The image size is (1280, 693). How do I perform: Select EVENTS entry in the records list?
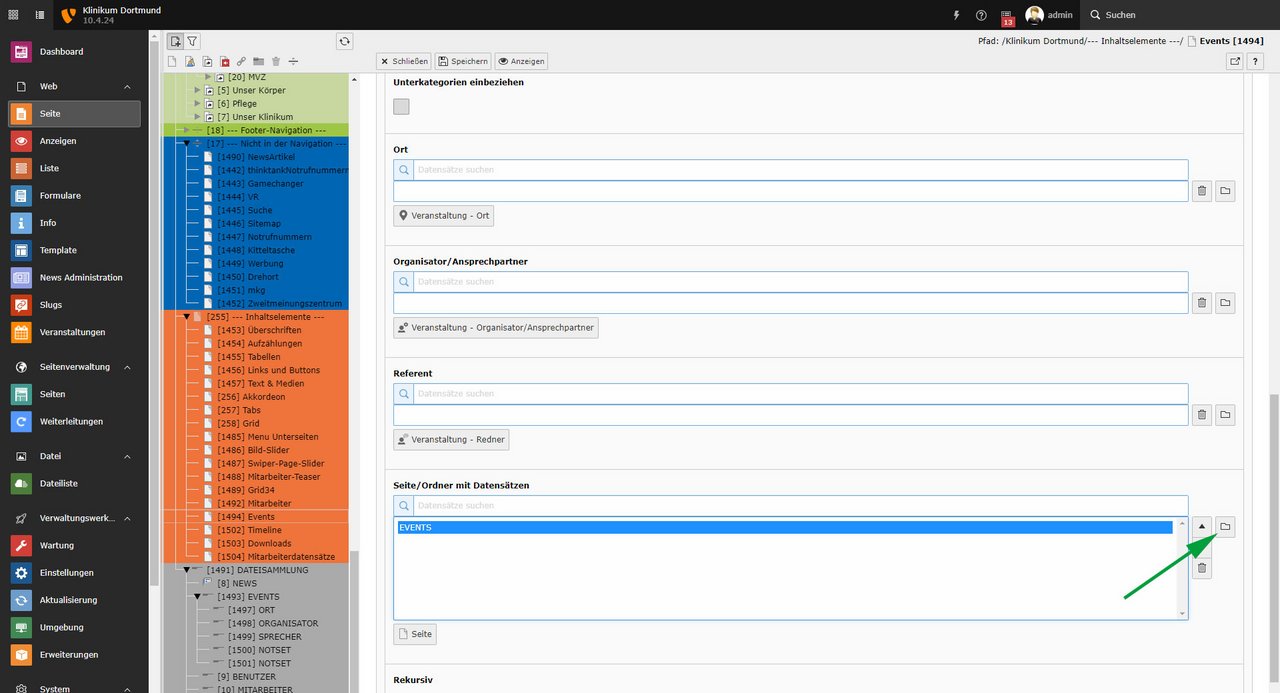point(785,527)
